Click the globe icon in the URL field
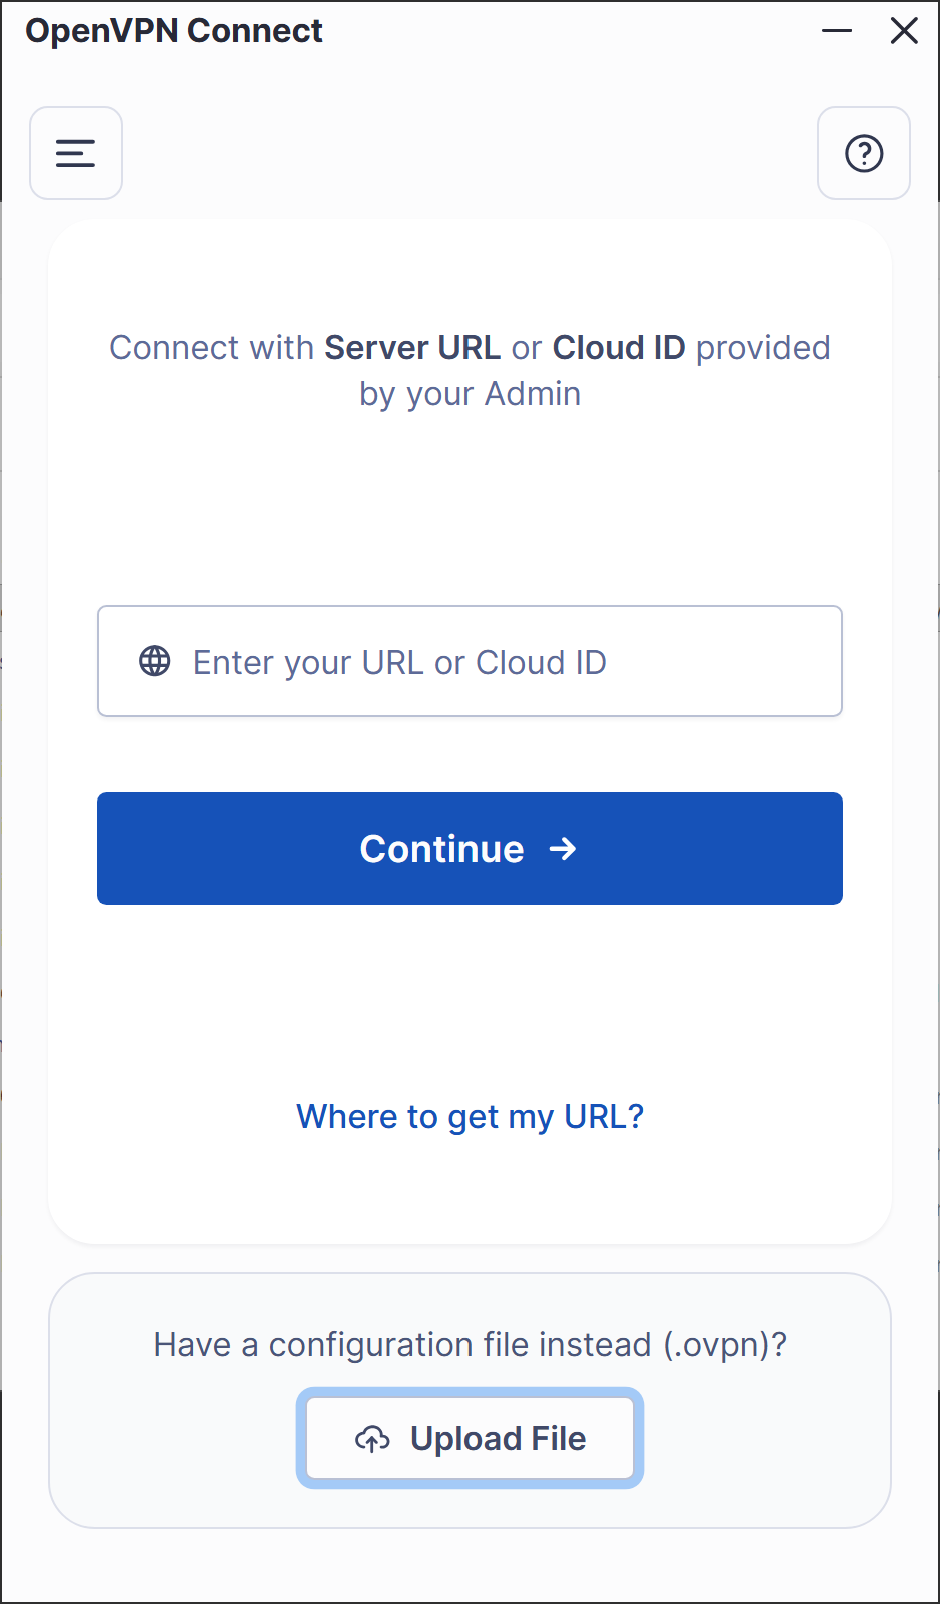 click(155, 661)
